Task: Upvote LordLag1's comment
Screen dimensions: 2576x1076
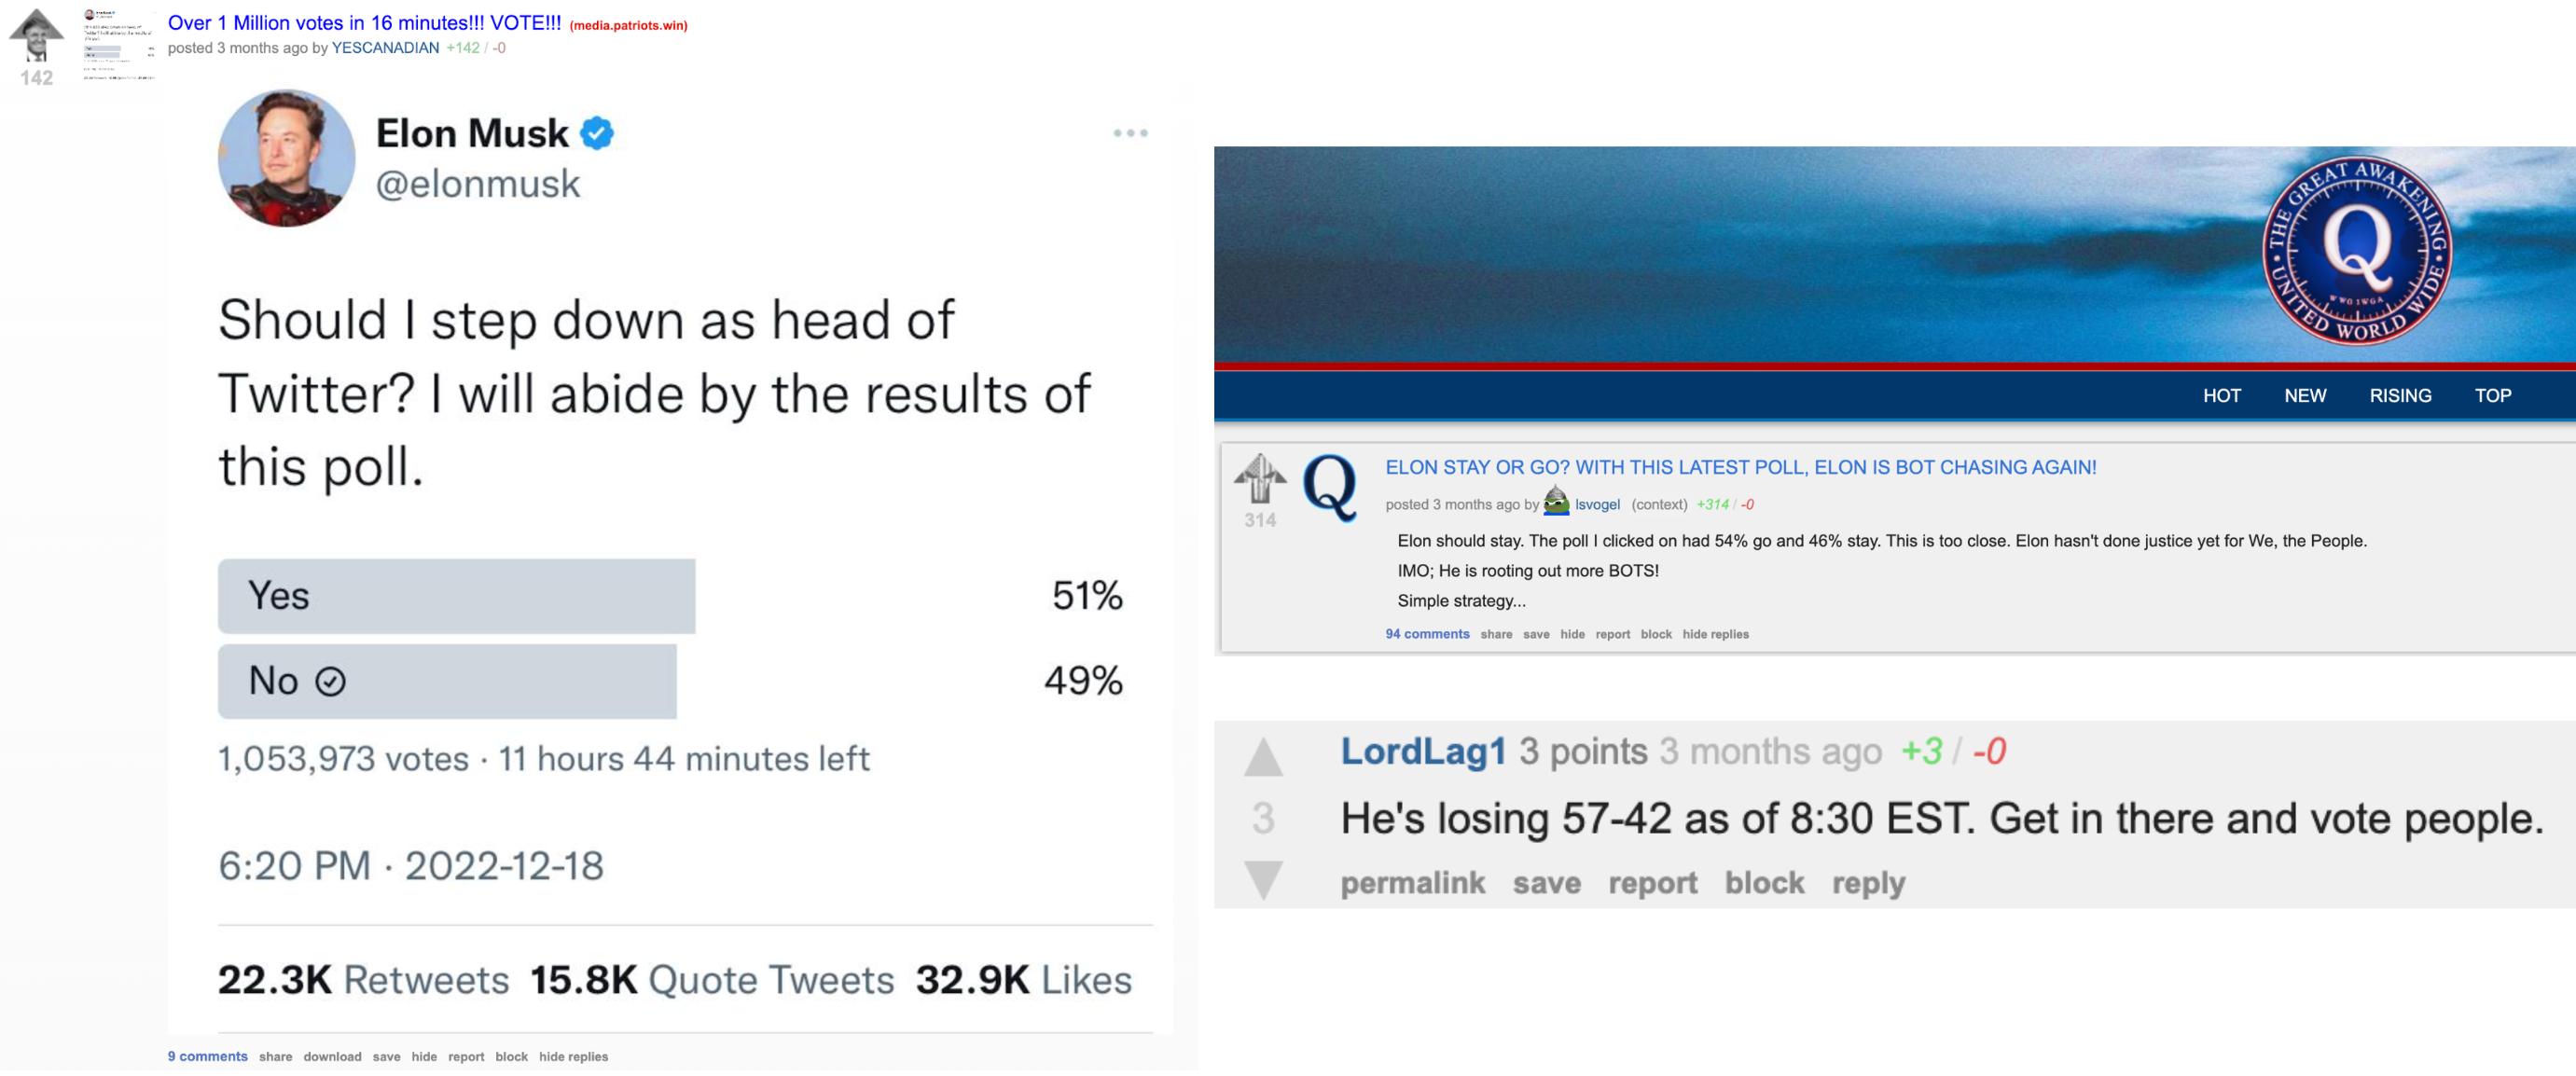Action: 1264,756
